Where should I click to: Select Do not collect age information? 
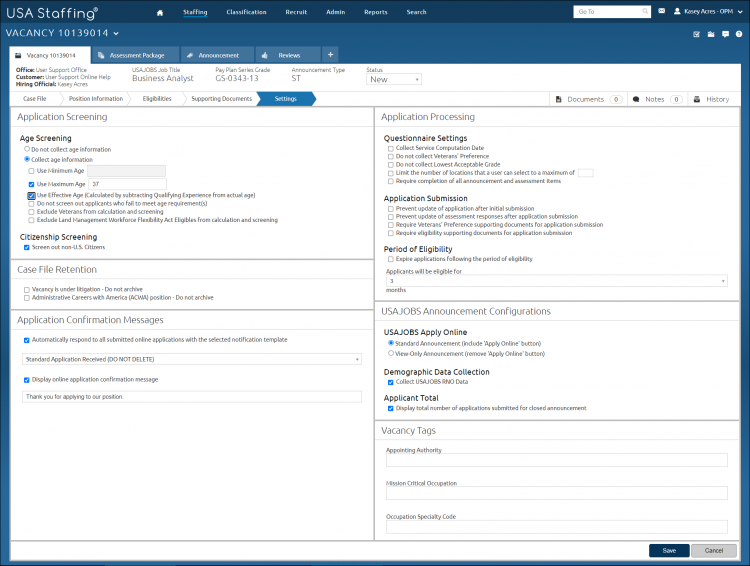click(27, 149)
